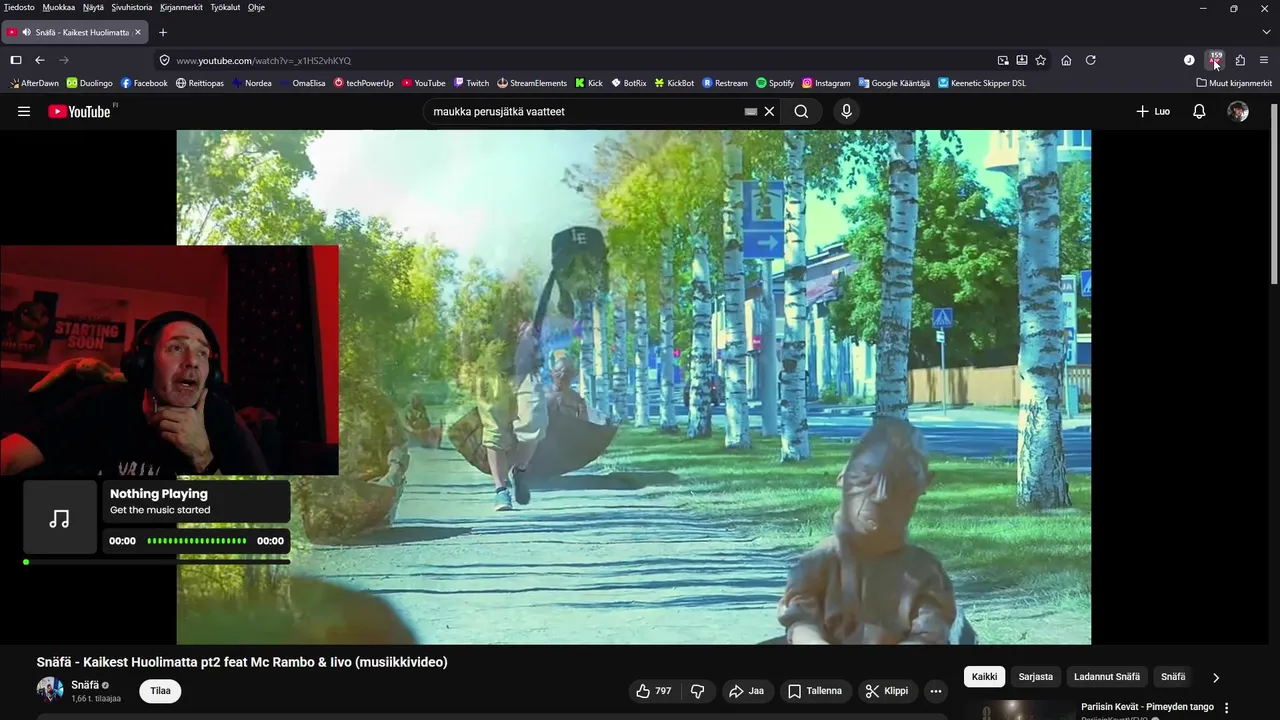1280x720 pixels.
Task: Open the Sivuhistoria menu
Action: (132, 7)
